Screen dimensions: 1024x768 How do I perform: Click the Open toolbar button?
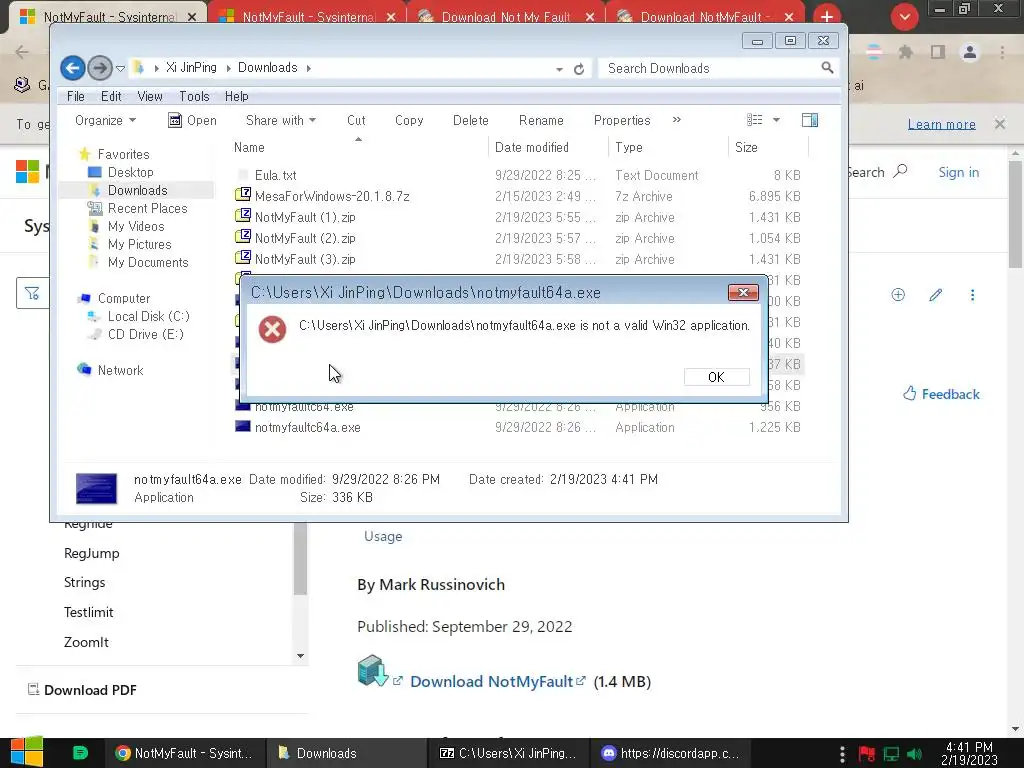click(193, 120)
